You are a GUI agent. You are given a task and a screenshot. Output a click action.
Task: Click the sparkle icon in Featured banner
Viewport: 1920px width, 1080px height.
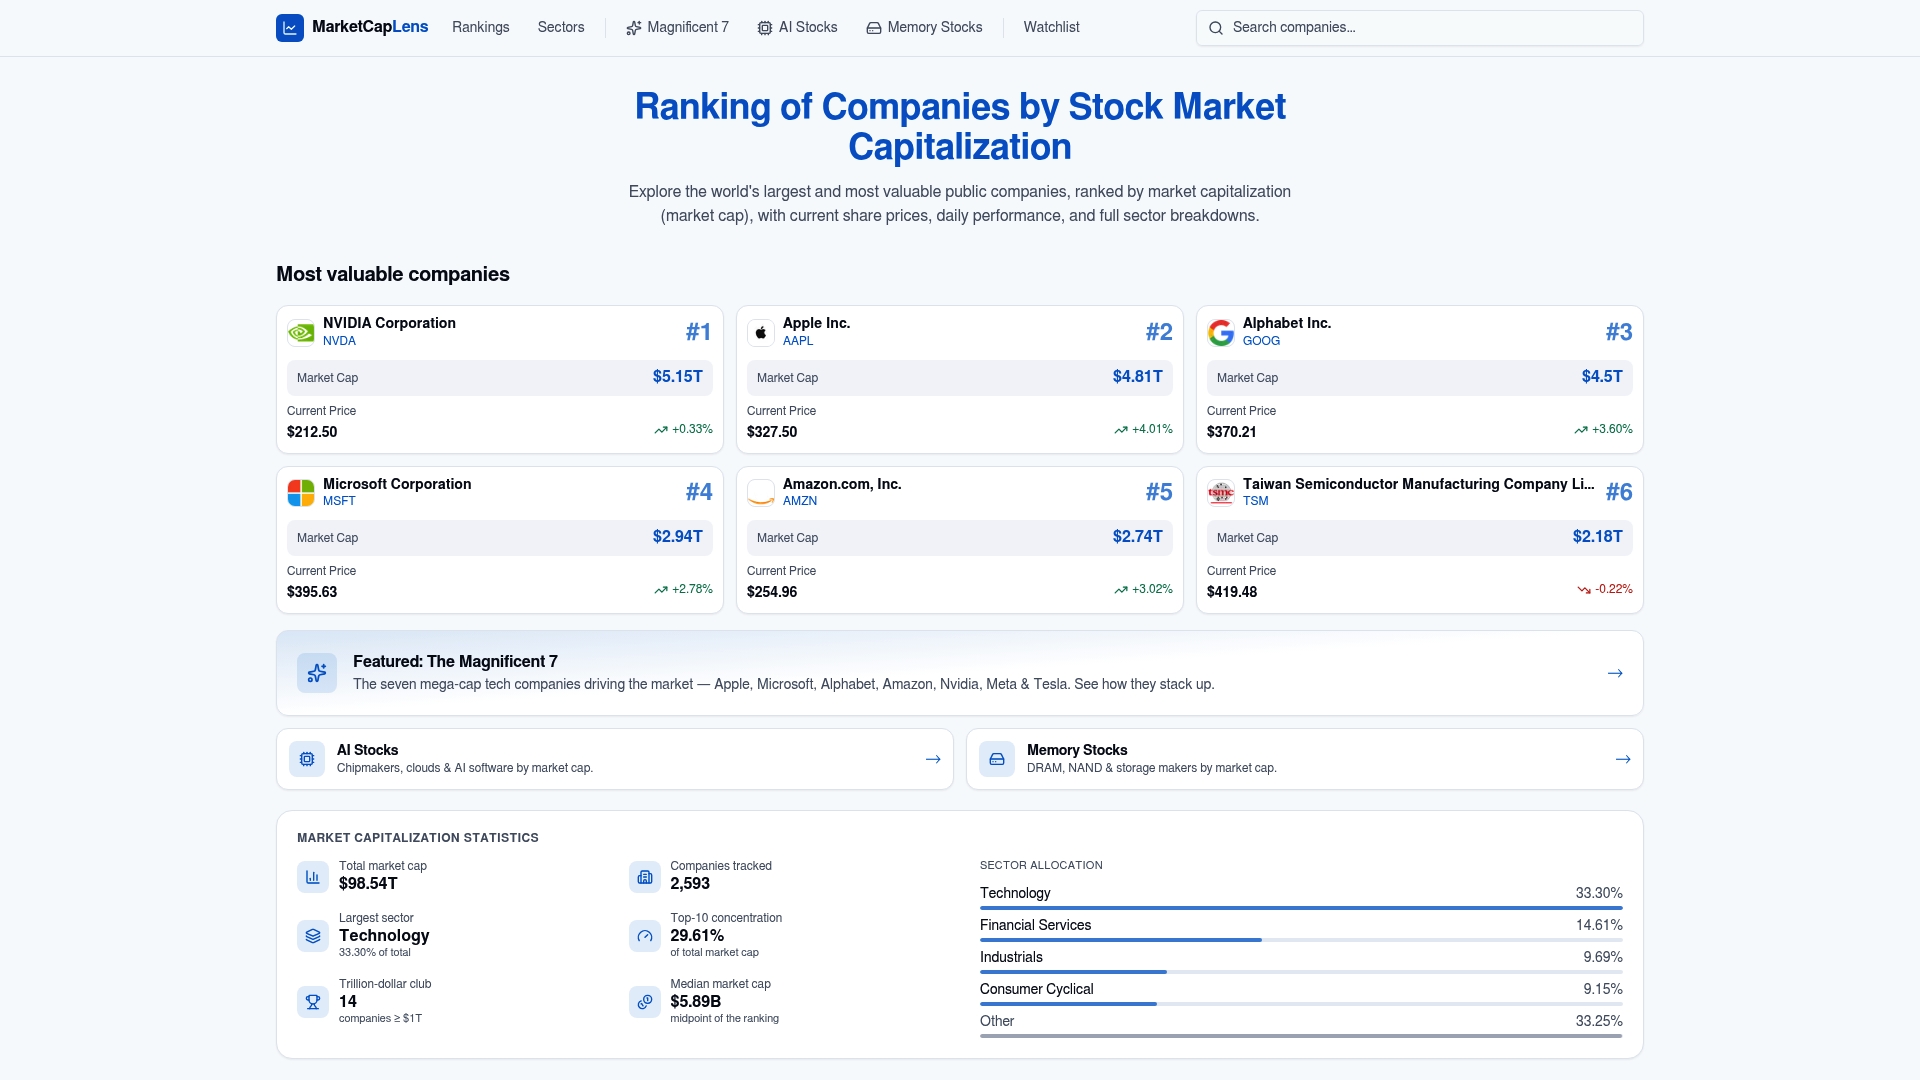pyautogui.click(x=317, y=673)
